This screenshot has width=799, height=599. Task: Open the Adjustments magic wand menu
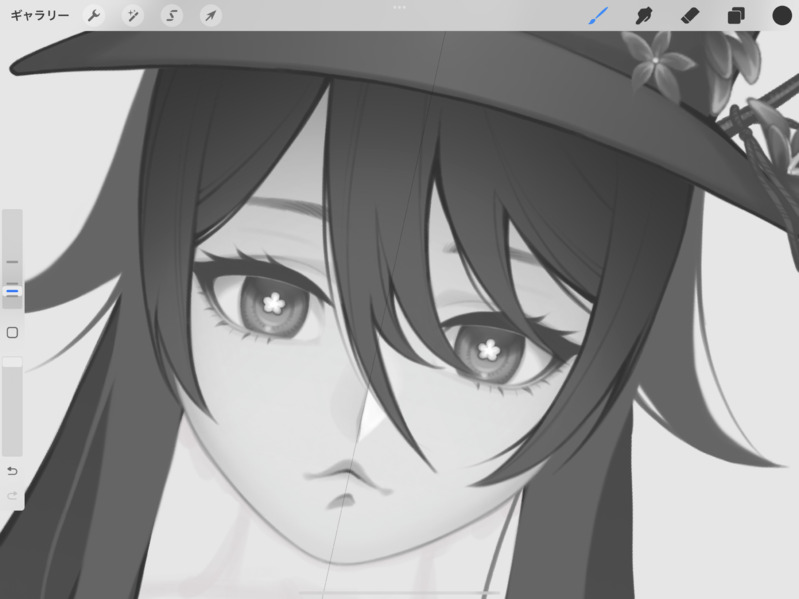tap(133, 15)
